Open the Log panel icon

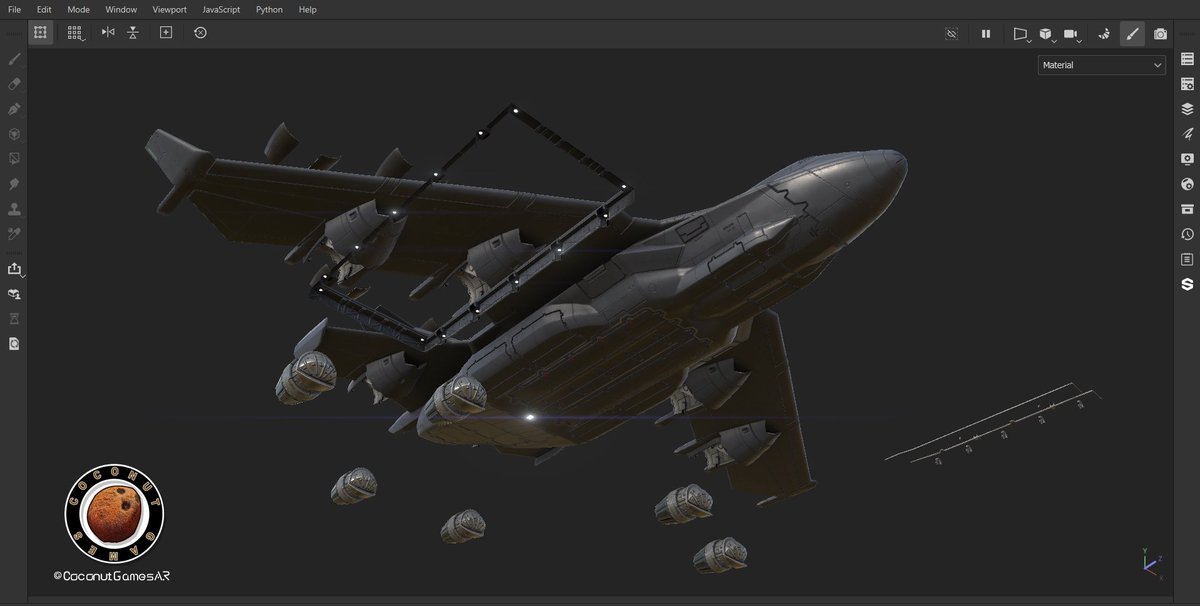tap(1187, 259)
